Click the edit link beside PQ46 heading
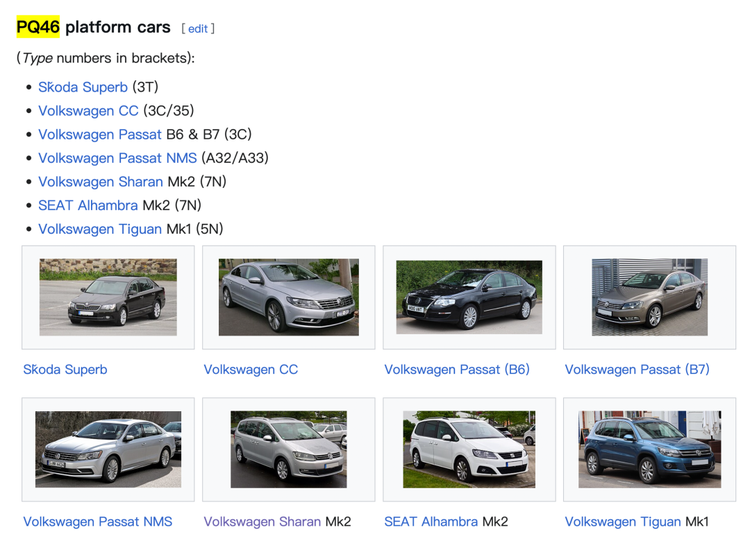Viewport: 750px width, 536px height. pyautogui.click(x=198, y=29)
